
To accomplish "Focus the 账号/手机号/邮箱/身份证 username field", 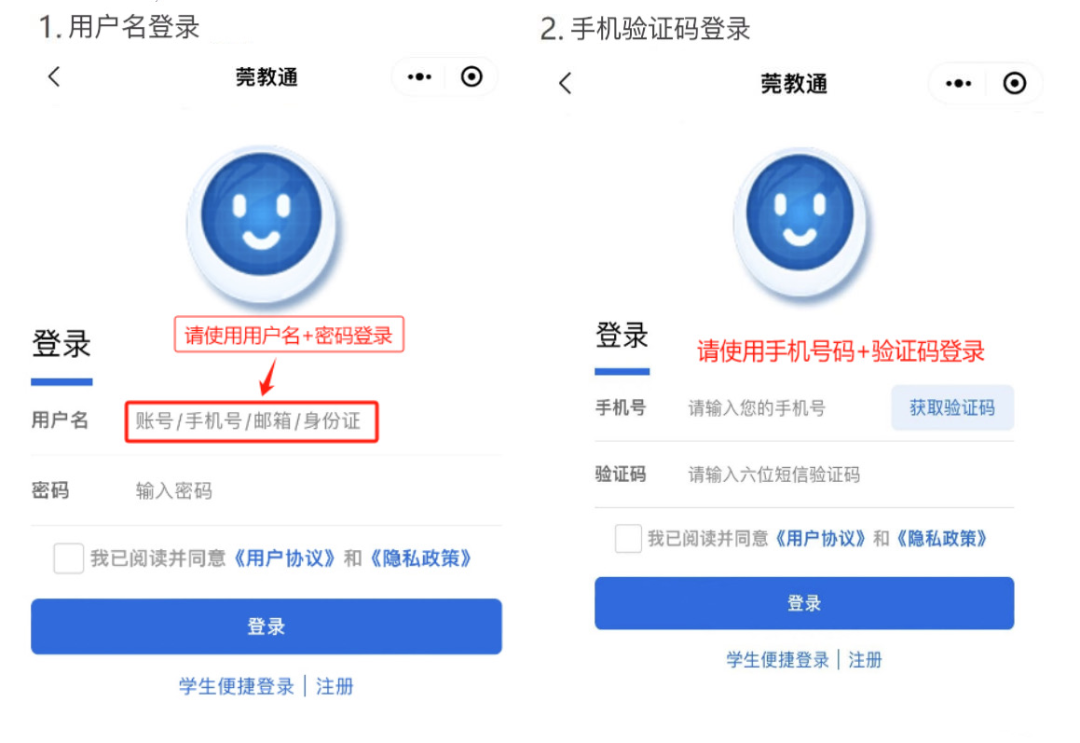I will 251,421.
